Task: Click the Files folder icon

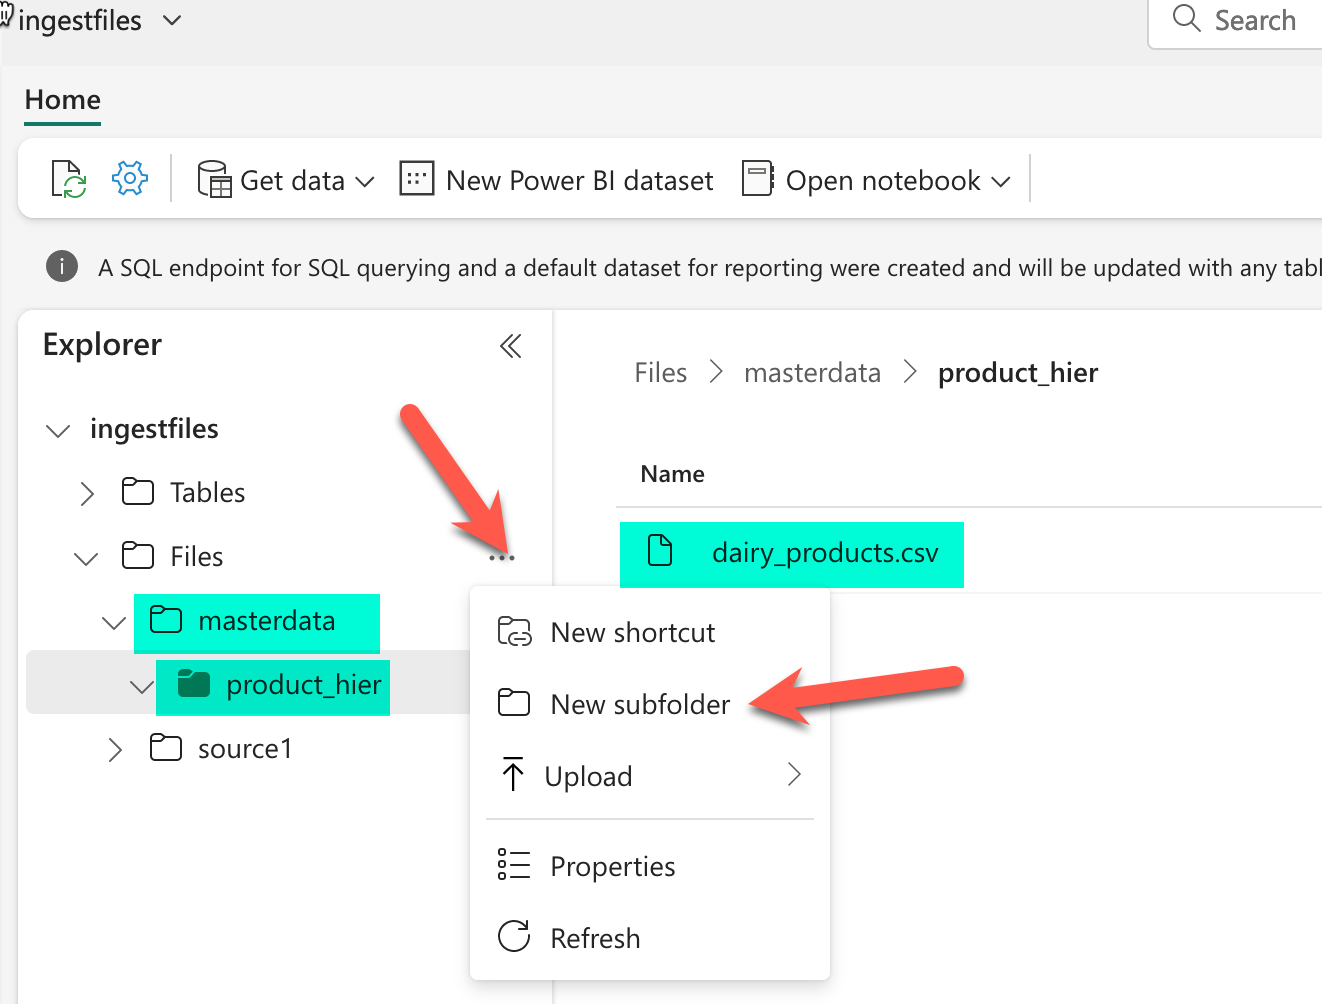Action: point(138,556)
